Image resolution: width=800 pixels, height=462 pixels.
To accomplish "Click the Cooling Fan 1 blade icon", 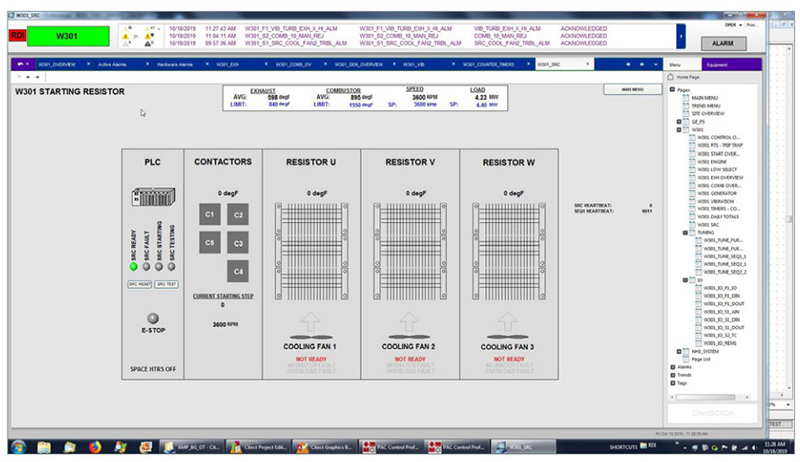I will (x=311, y=337).
